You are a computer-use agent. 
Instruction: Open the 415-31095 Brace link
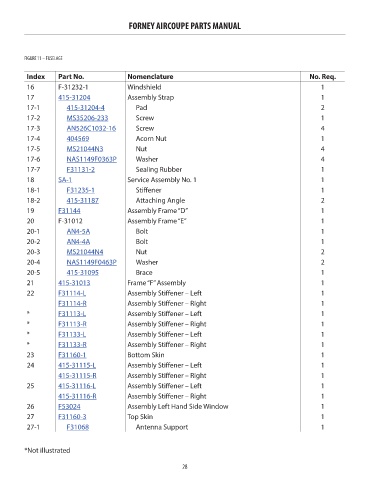click(x=82, y=273)
